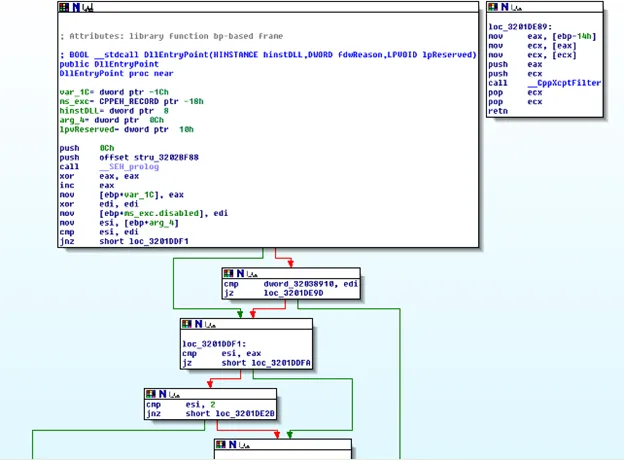Select the 'push ecx' instruction
624x460 pixels.
point(515,74)
